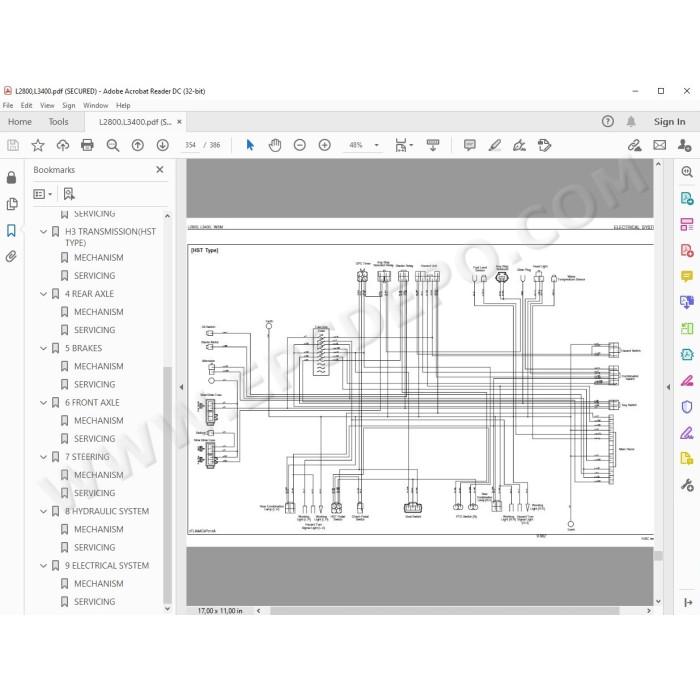
Task: Collapse the left navigation pane arrow
Action: tap(181, 387)
